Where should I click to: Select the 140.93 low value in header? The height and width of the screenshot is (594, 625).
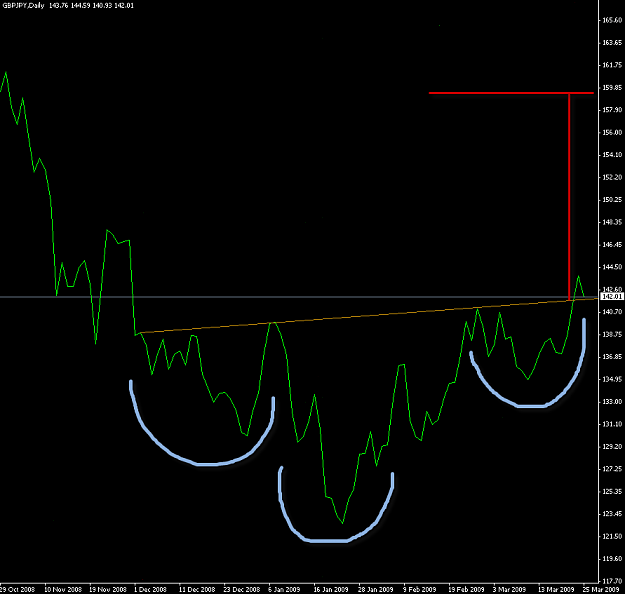click(103, 6)
